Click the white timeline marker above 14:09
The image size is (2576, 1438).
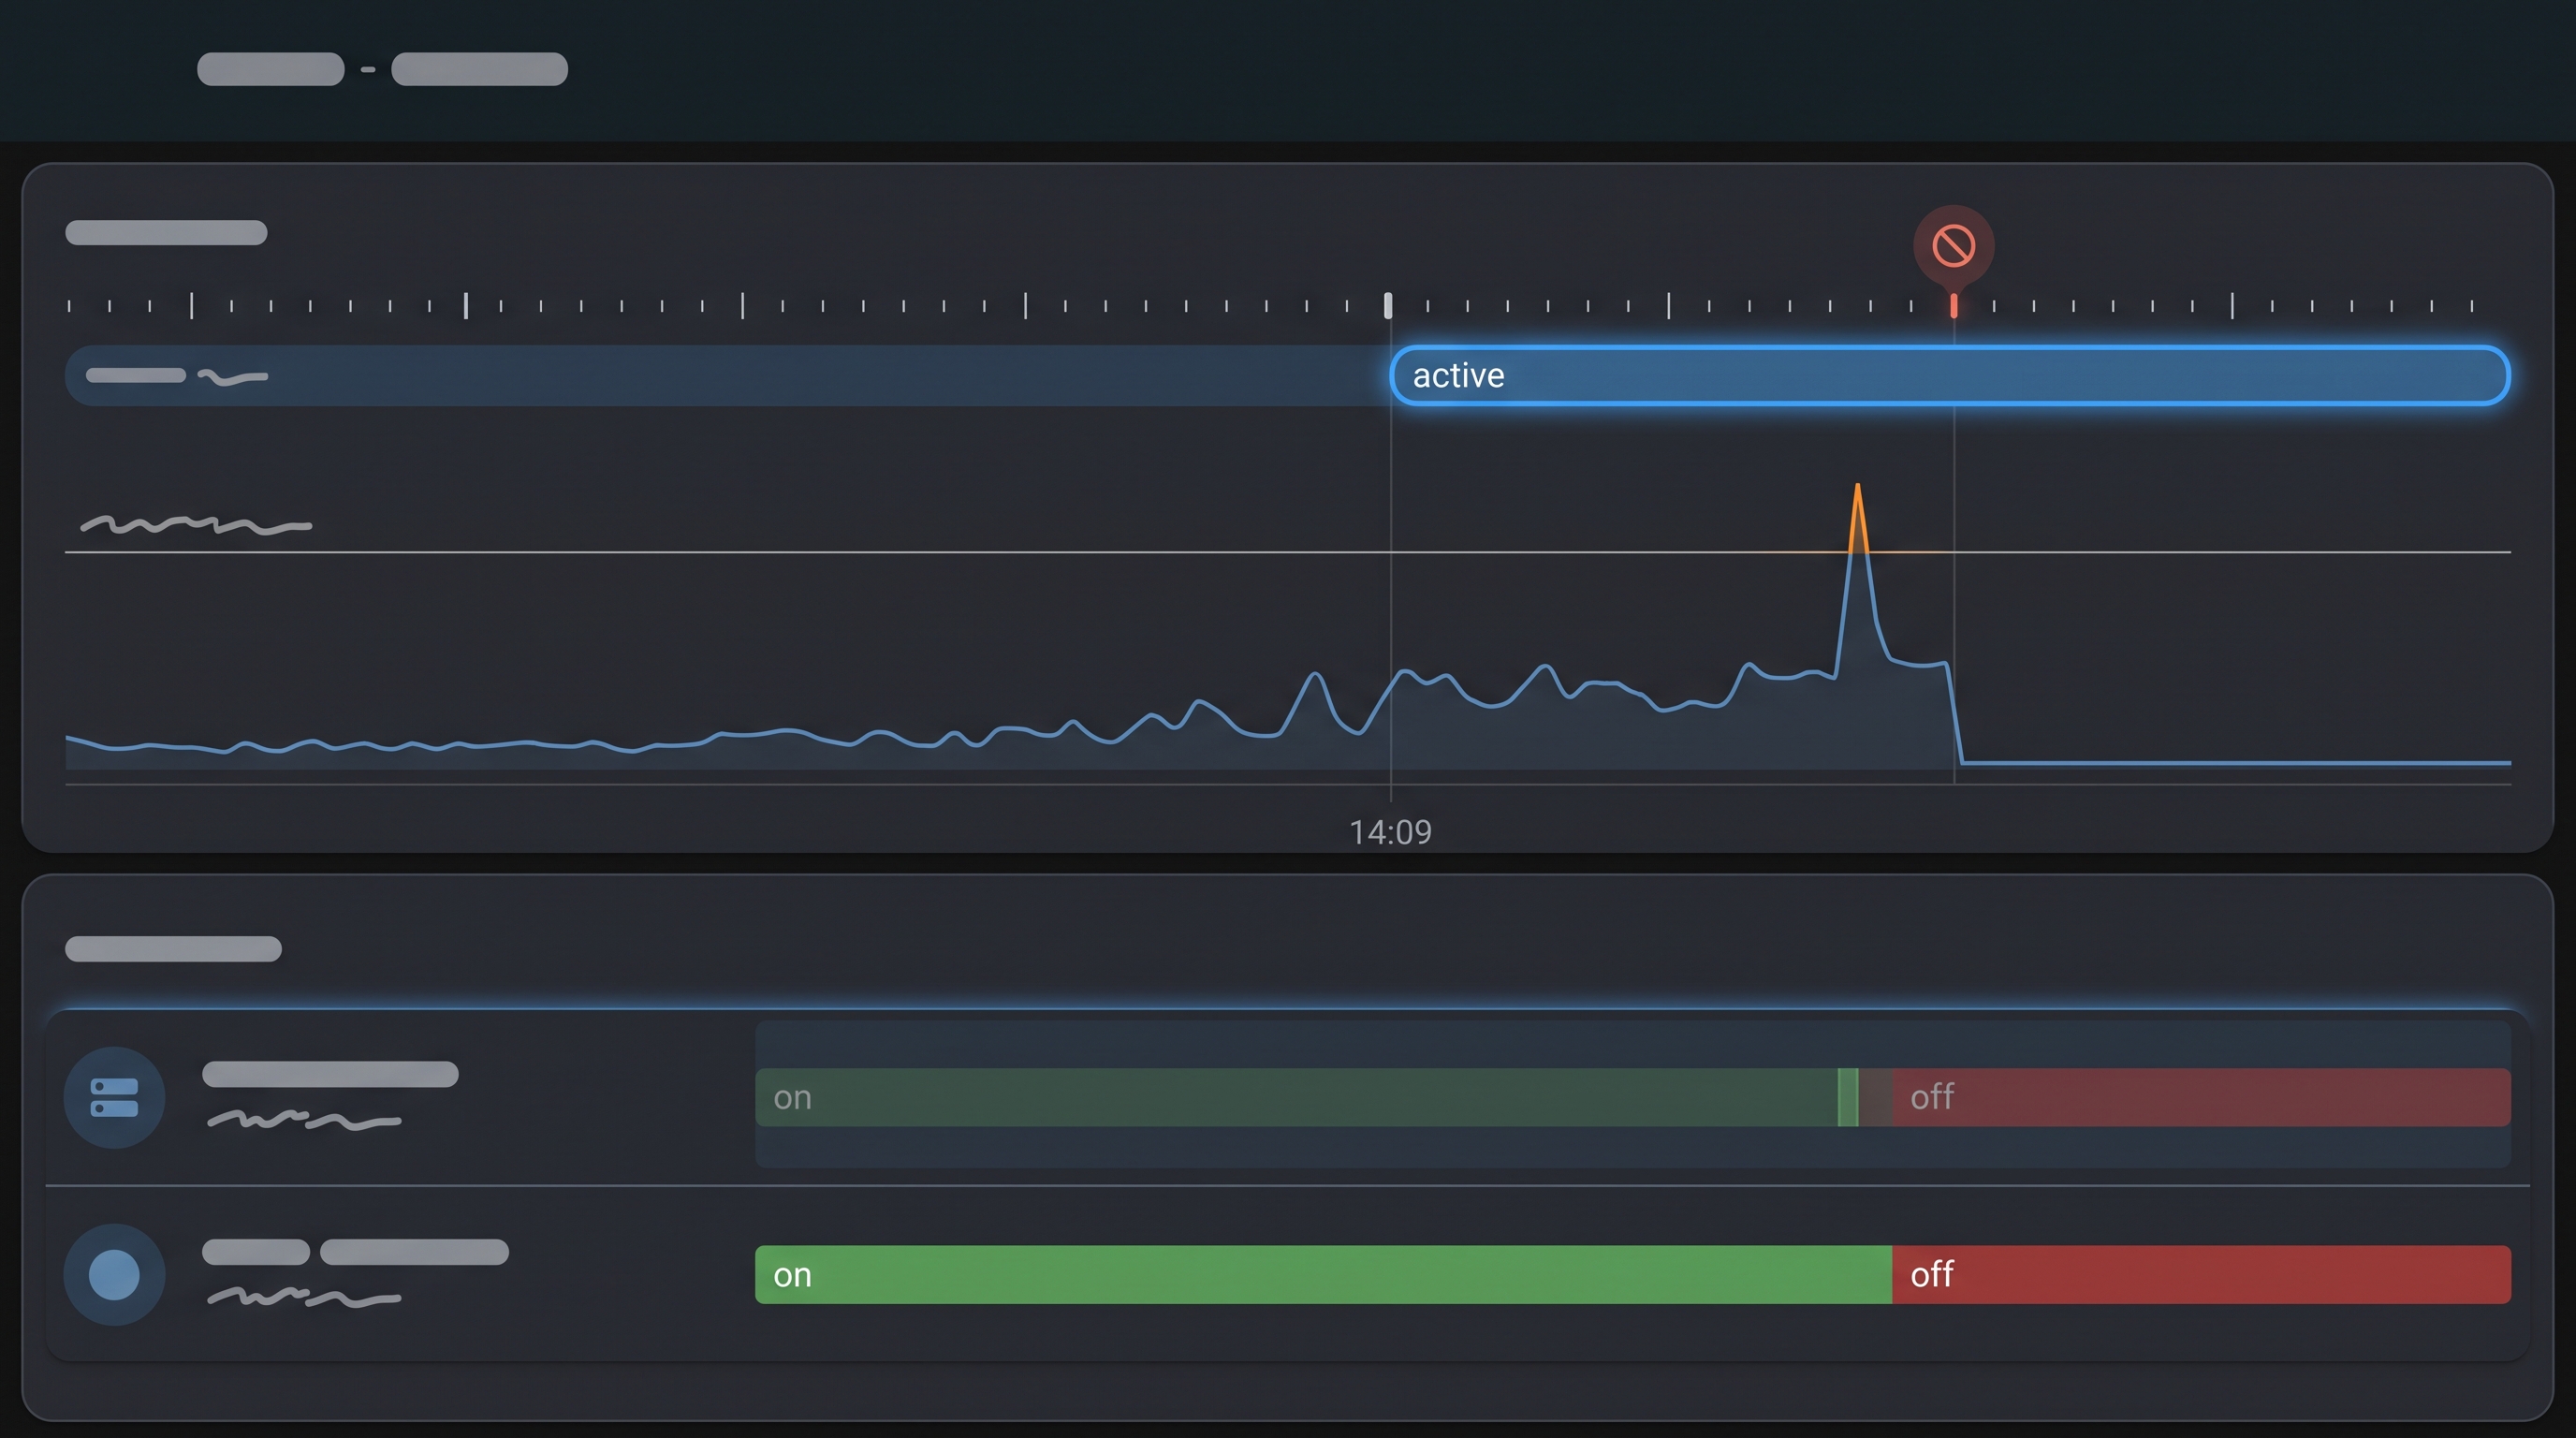coord(1388,305)
